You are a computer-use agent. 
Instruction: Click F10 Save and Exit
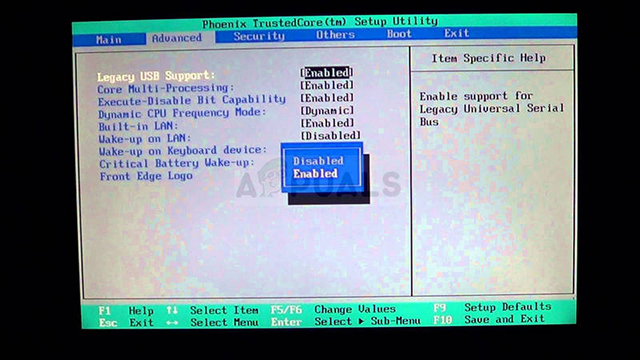pos(489,319)
